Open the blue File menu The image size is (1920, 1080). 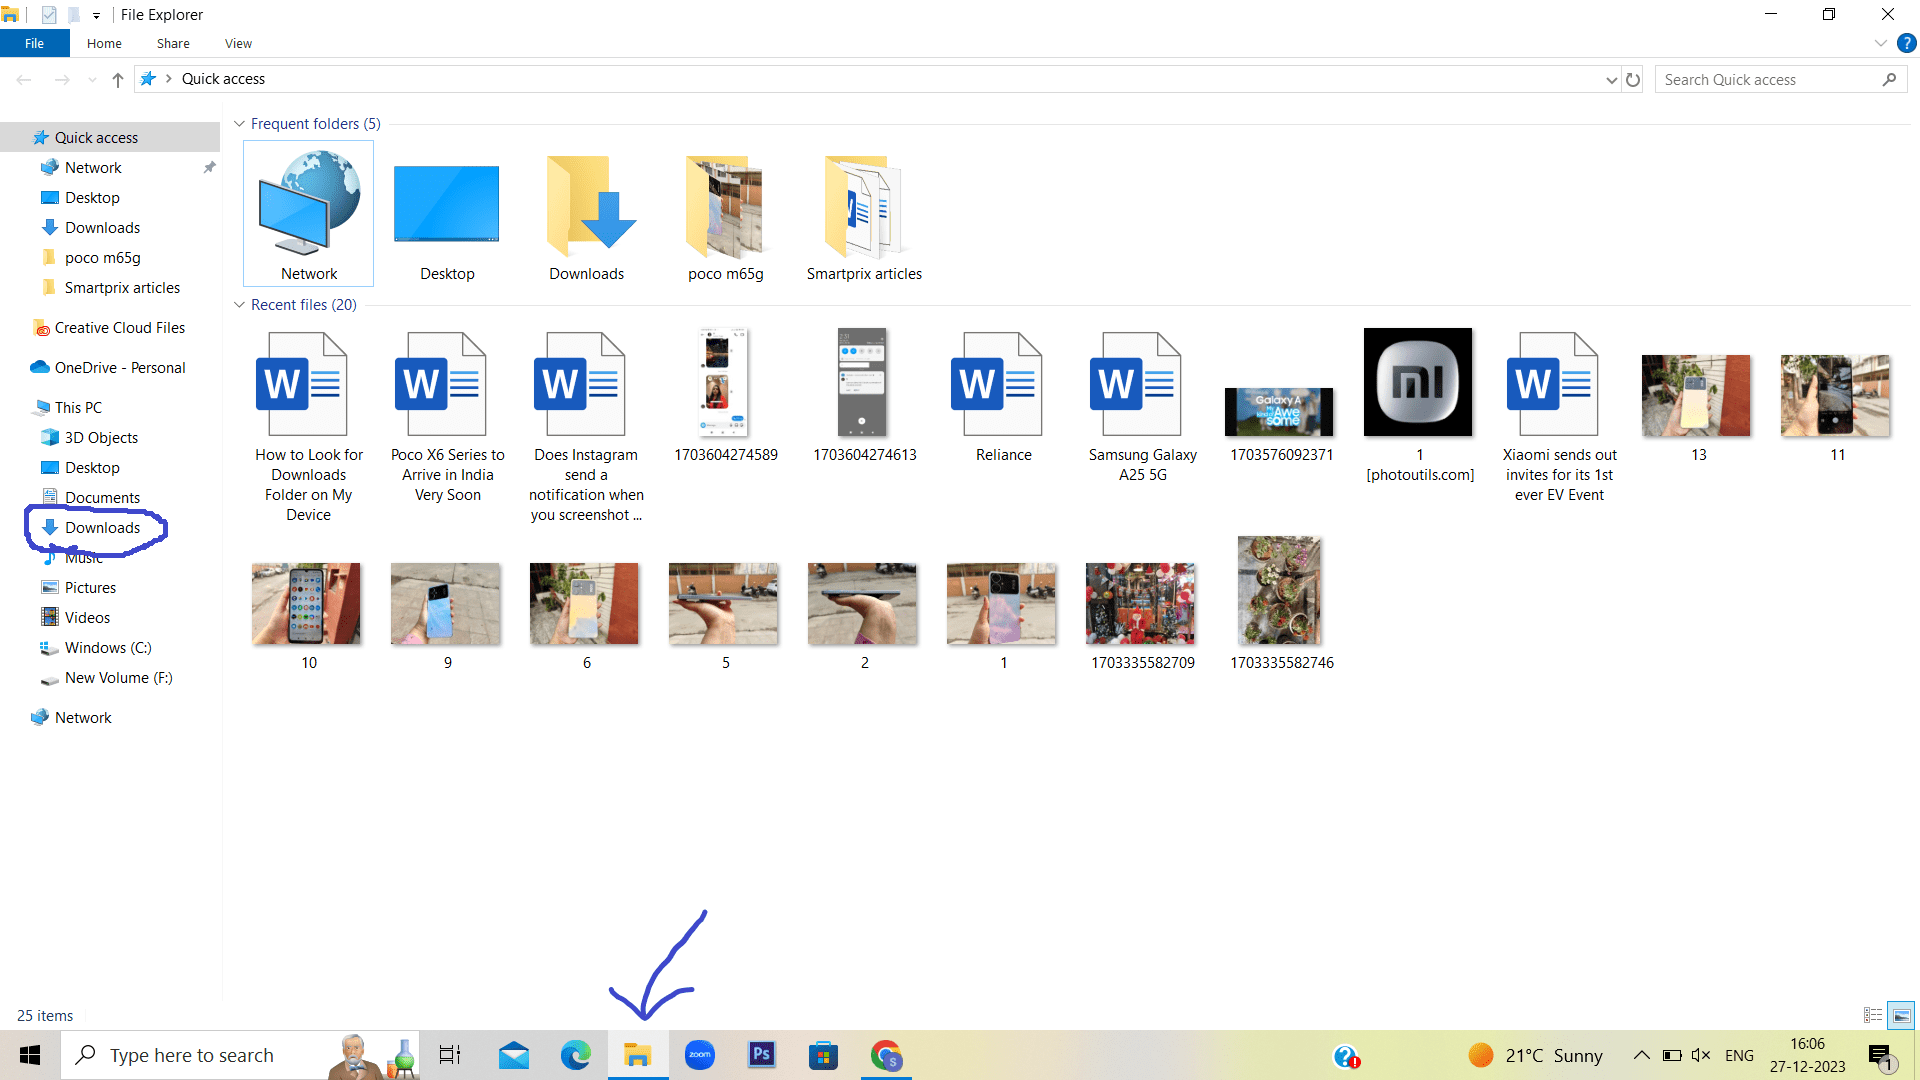click(34, 44)
